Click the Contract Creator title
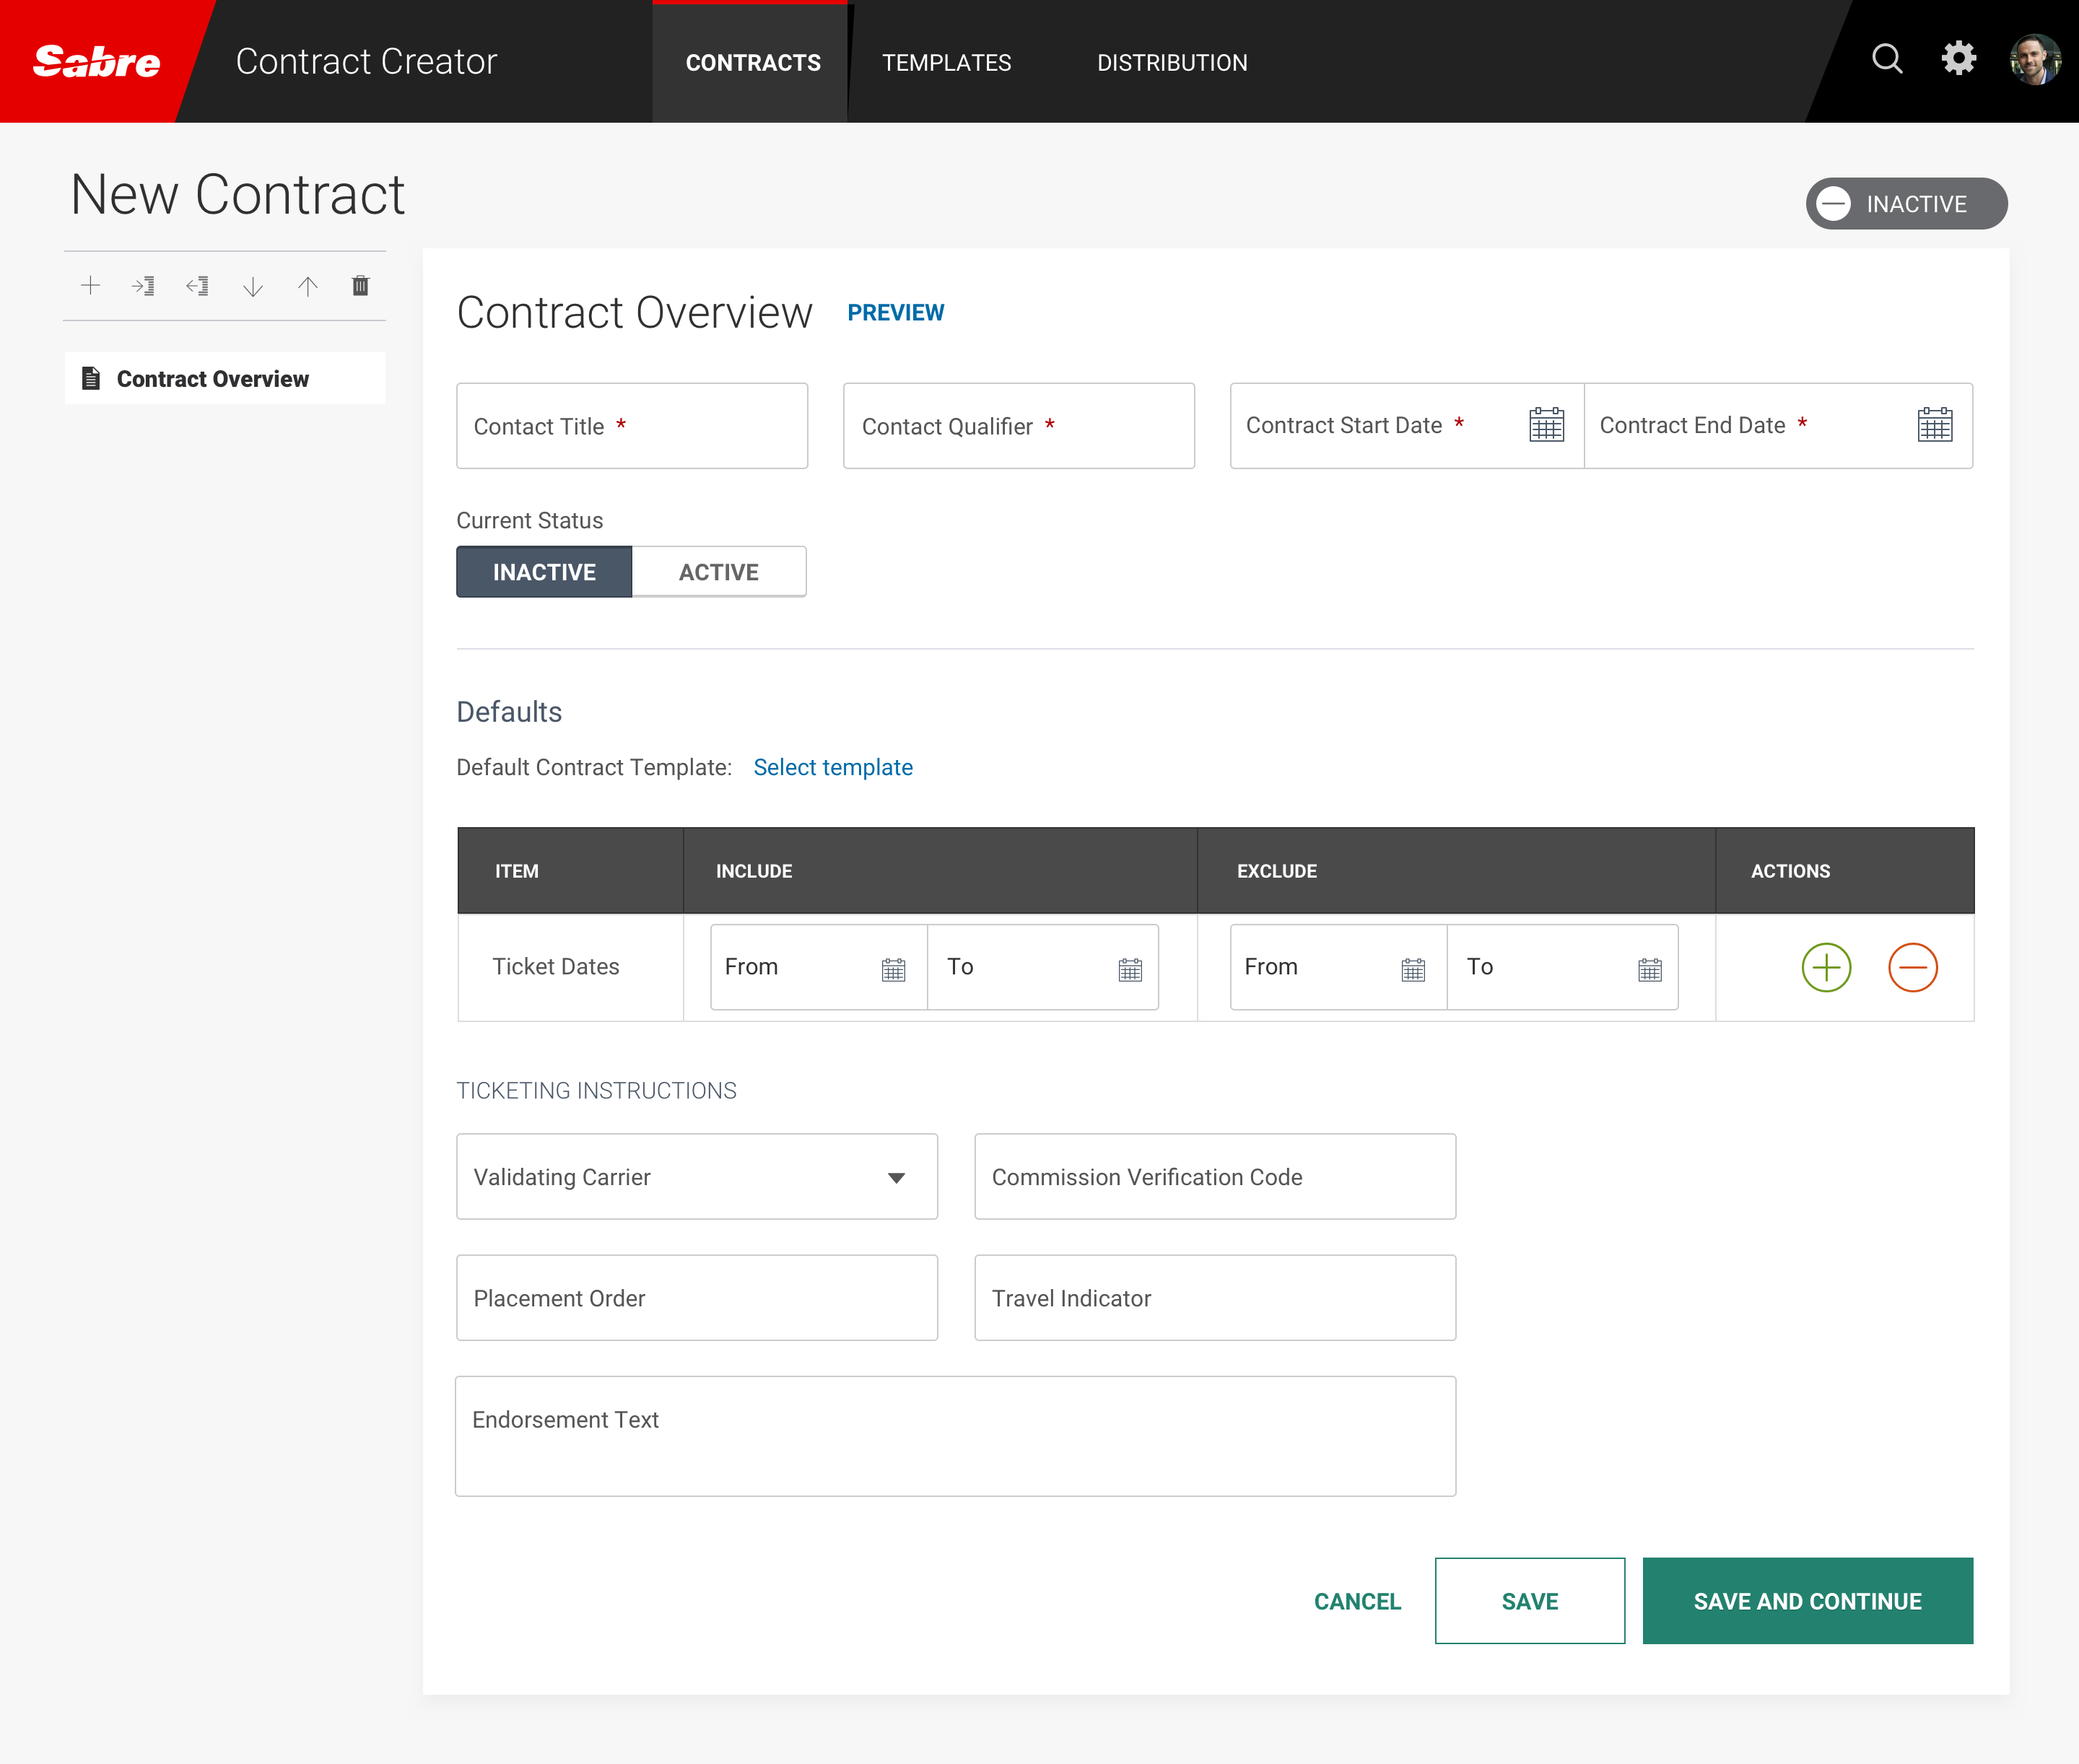2079x1764 pixels. pos(366,62)
